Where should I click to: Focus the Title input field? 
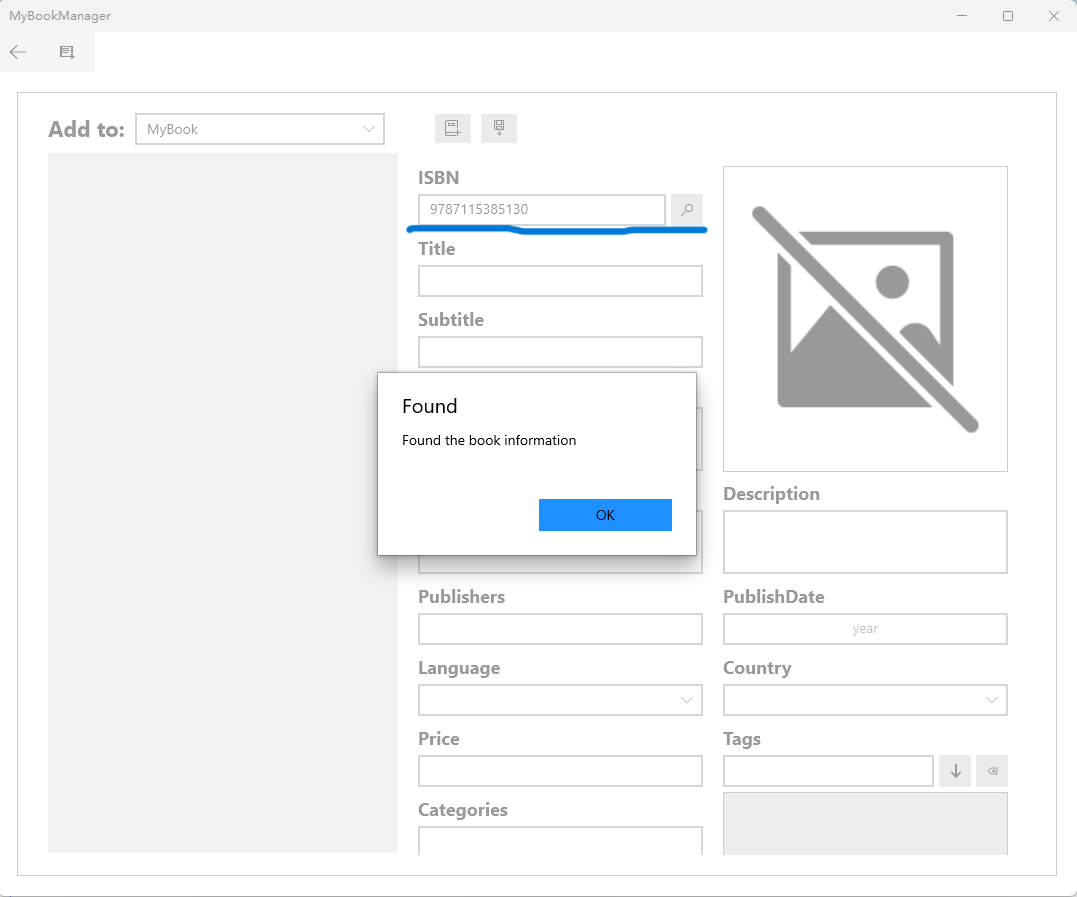pos(560,281)
